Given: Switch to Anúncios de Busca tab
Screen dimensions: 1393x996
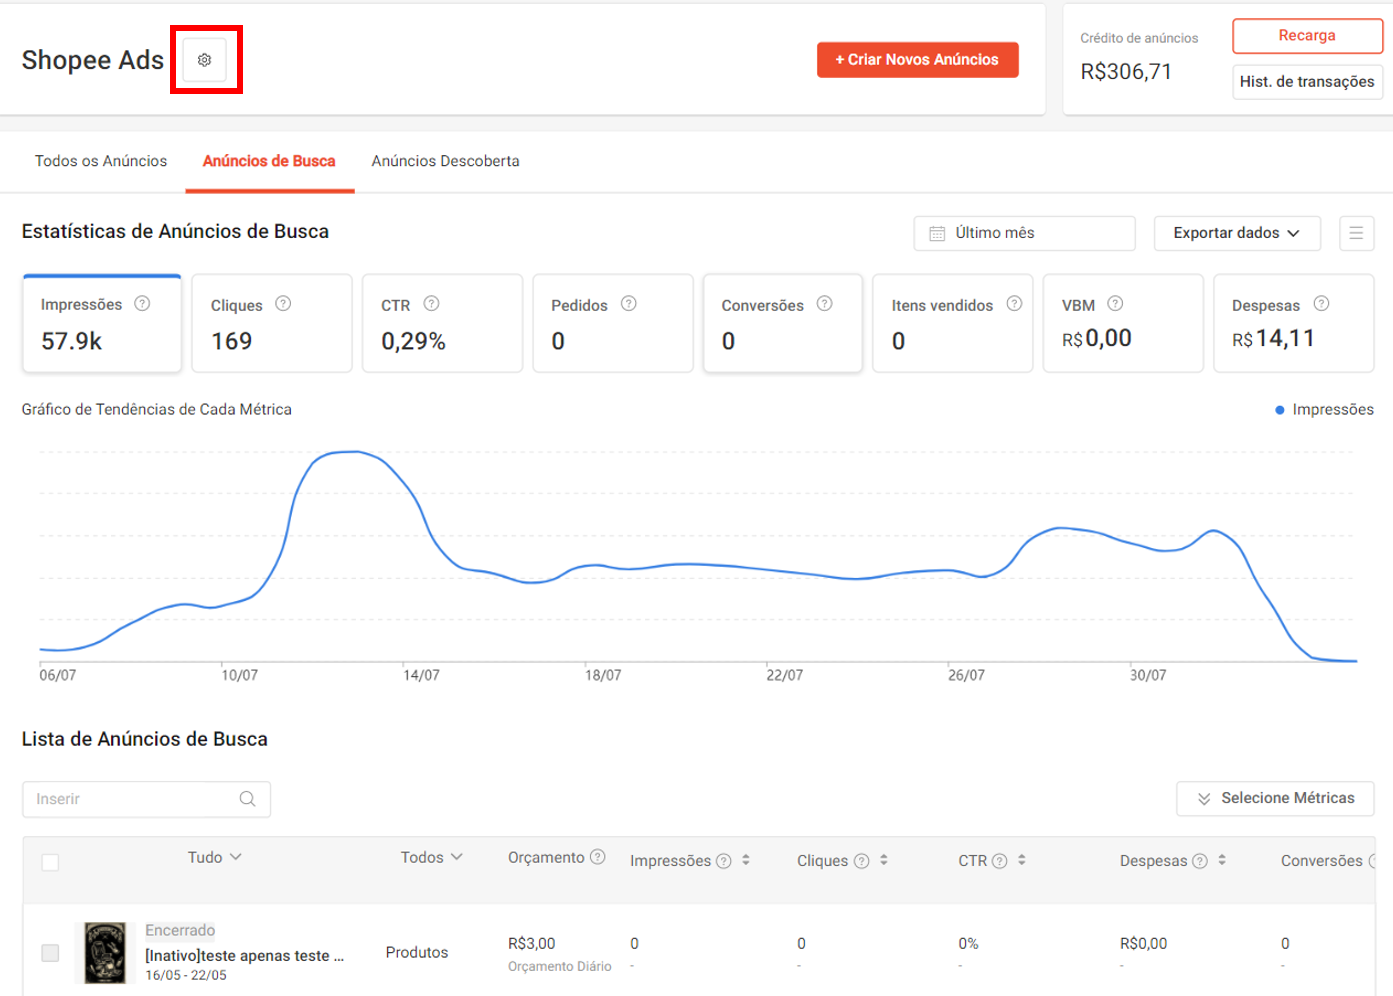Looking at the screenshot, I should pos(269,161).
